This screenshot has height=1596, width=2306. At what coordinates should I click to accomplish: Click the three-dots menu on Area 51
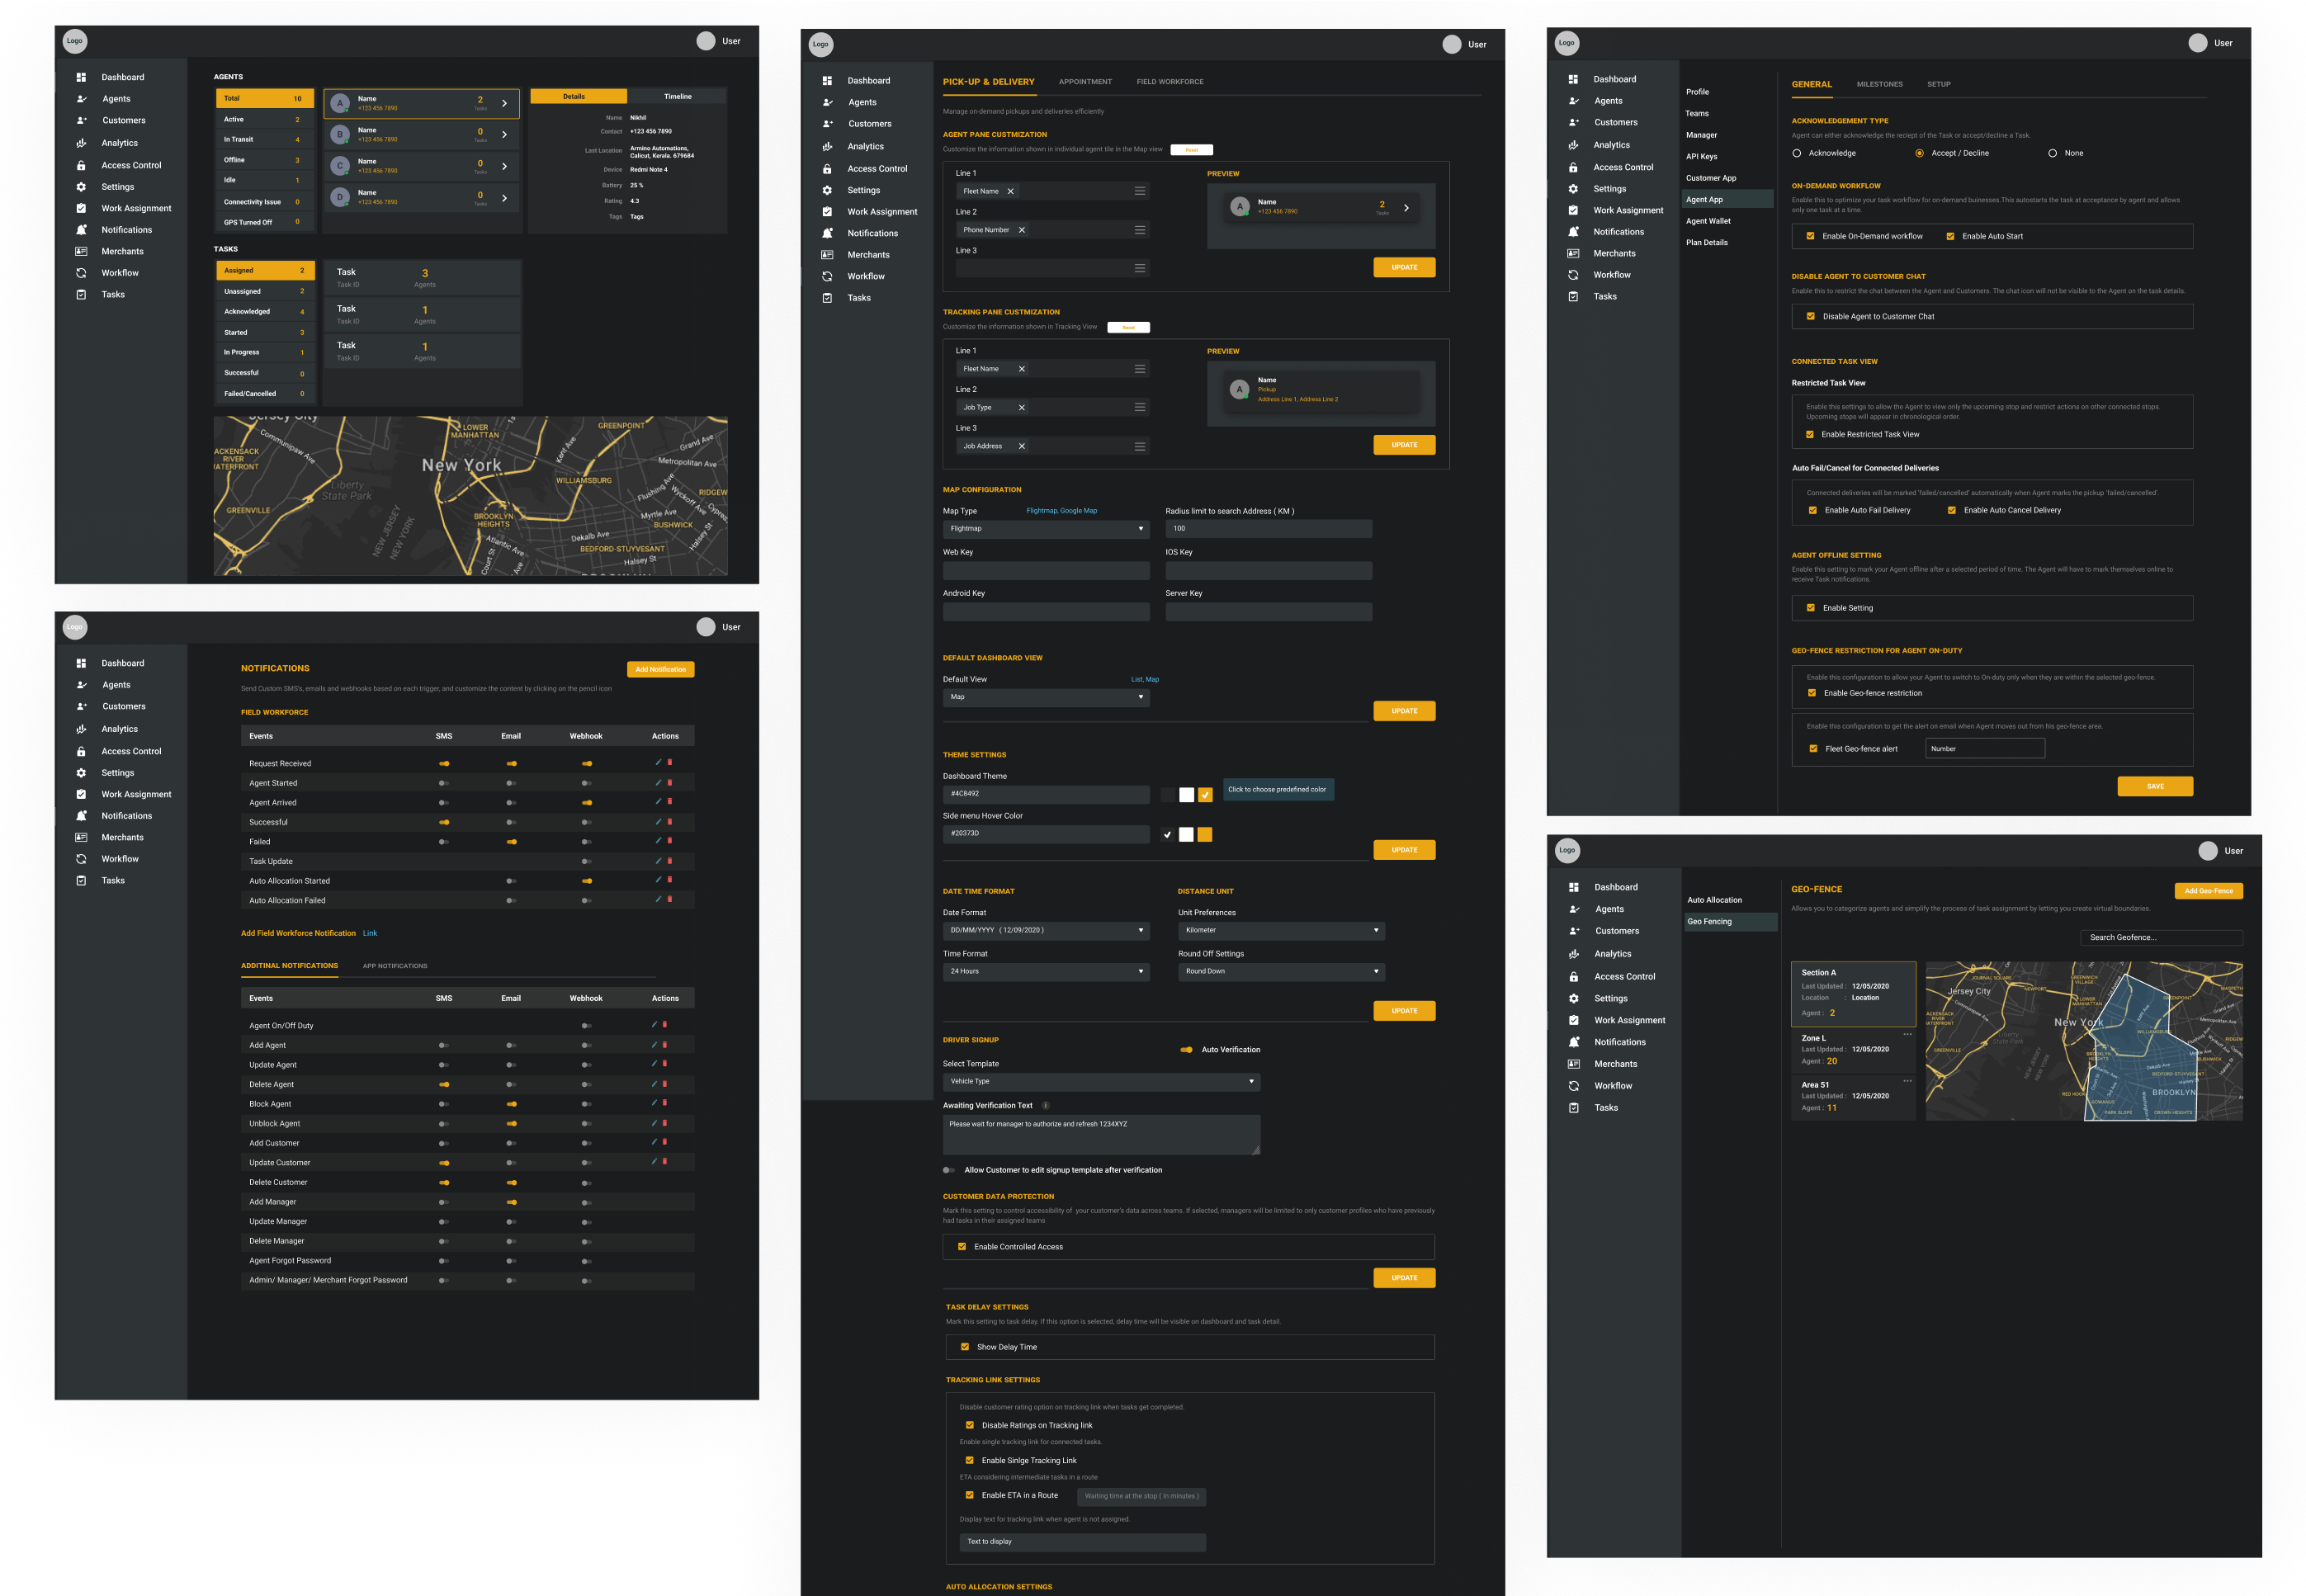coord(1907,1080)
